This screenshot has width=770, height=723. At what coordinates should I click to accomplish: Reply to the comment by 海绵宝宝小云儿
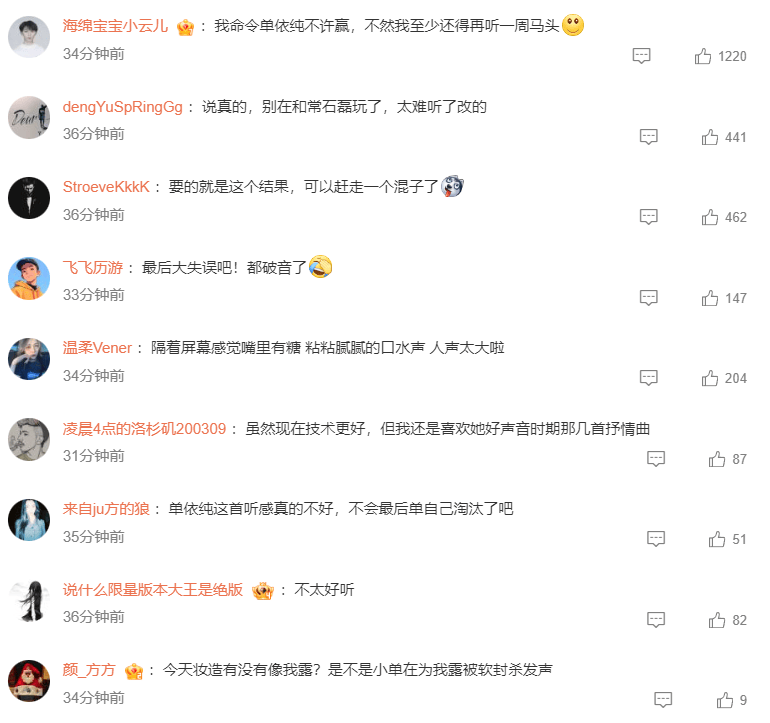click(x=641, y=56)
